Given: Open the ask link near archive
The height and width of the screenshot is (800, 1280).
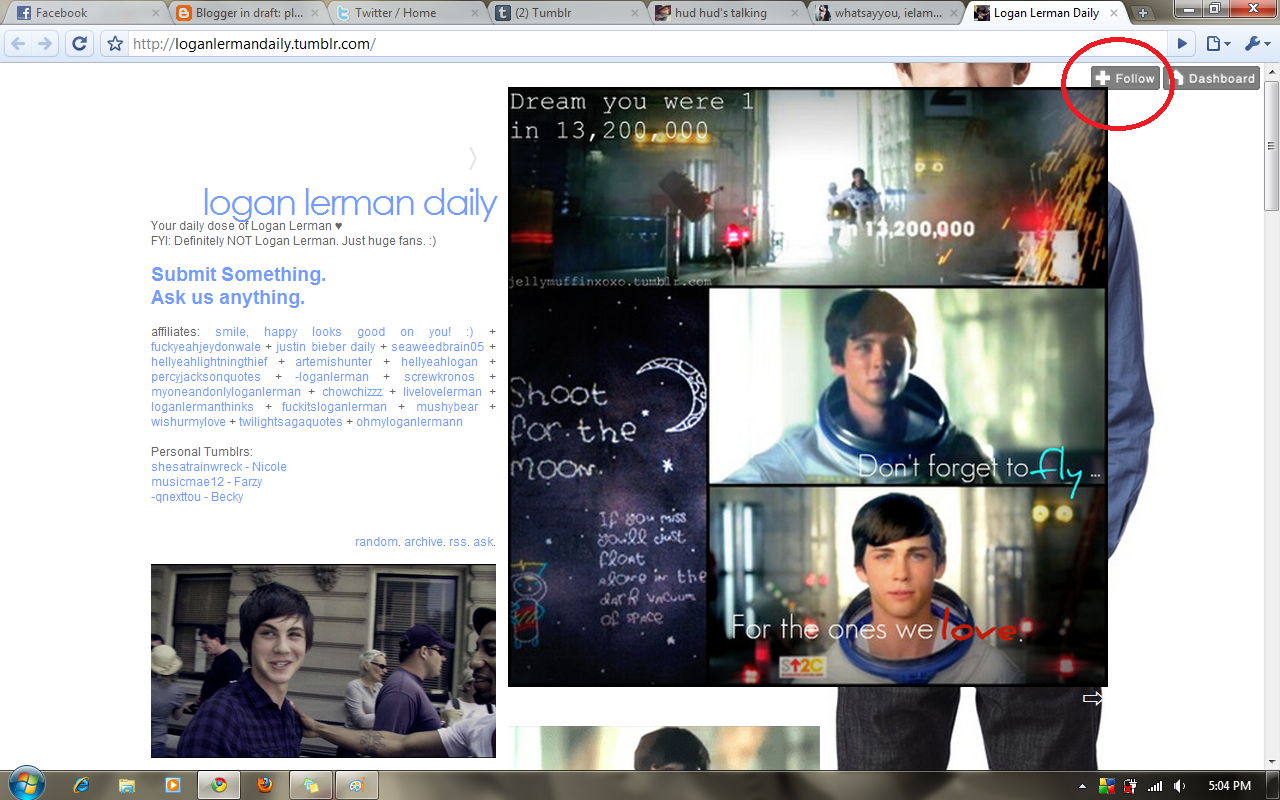Looking at the screenshot, I should [484, 542].
